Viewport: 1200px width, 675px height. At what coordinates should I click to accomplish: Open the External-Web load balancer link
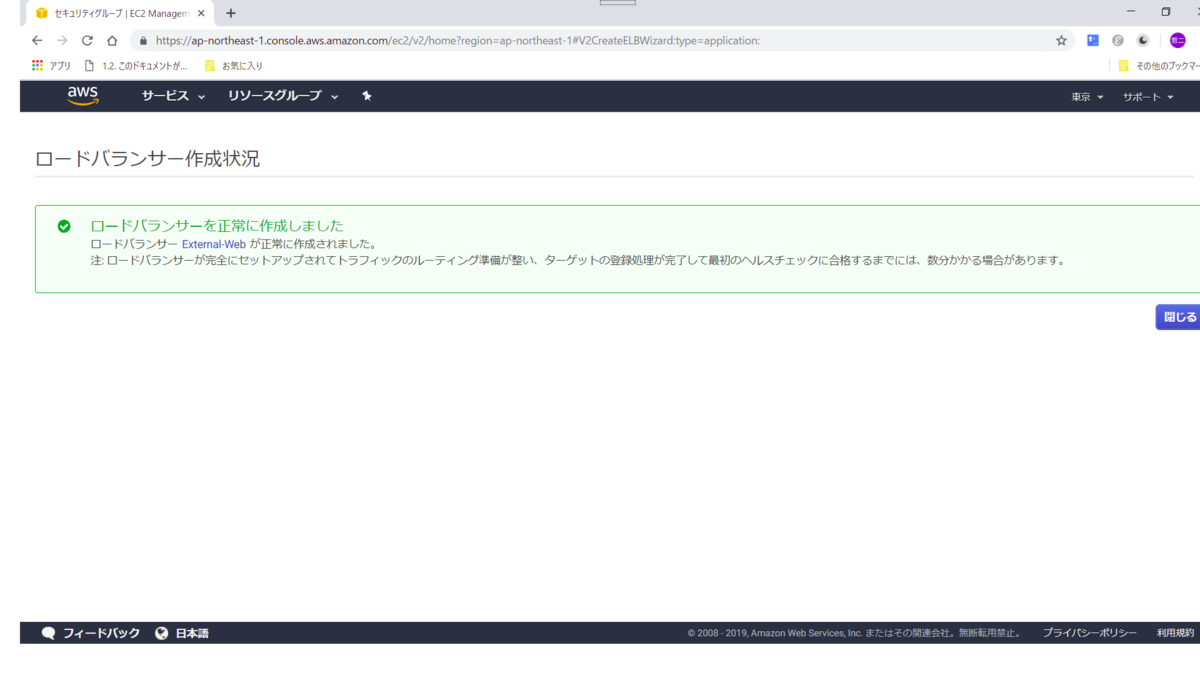[x=214, y=242]
